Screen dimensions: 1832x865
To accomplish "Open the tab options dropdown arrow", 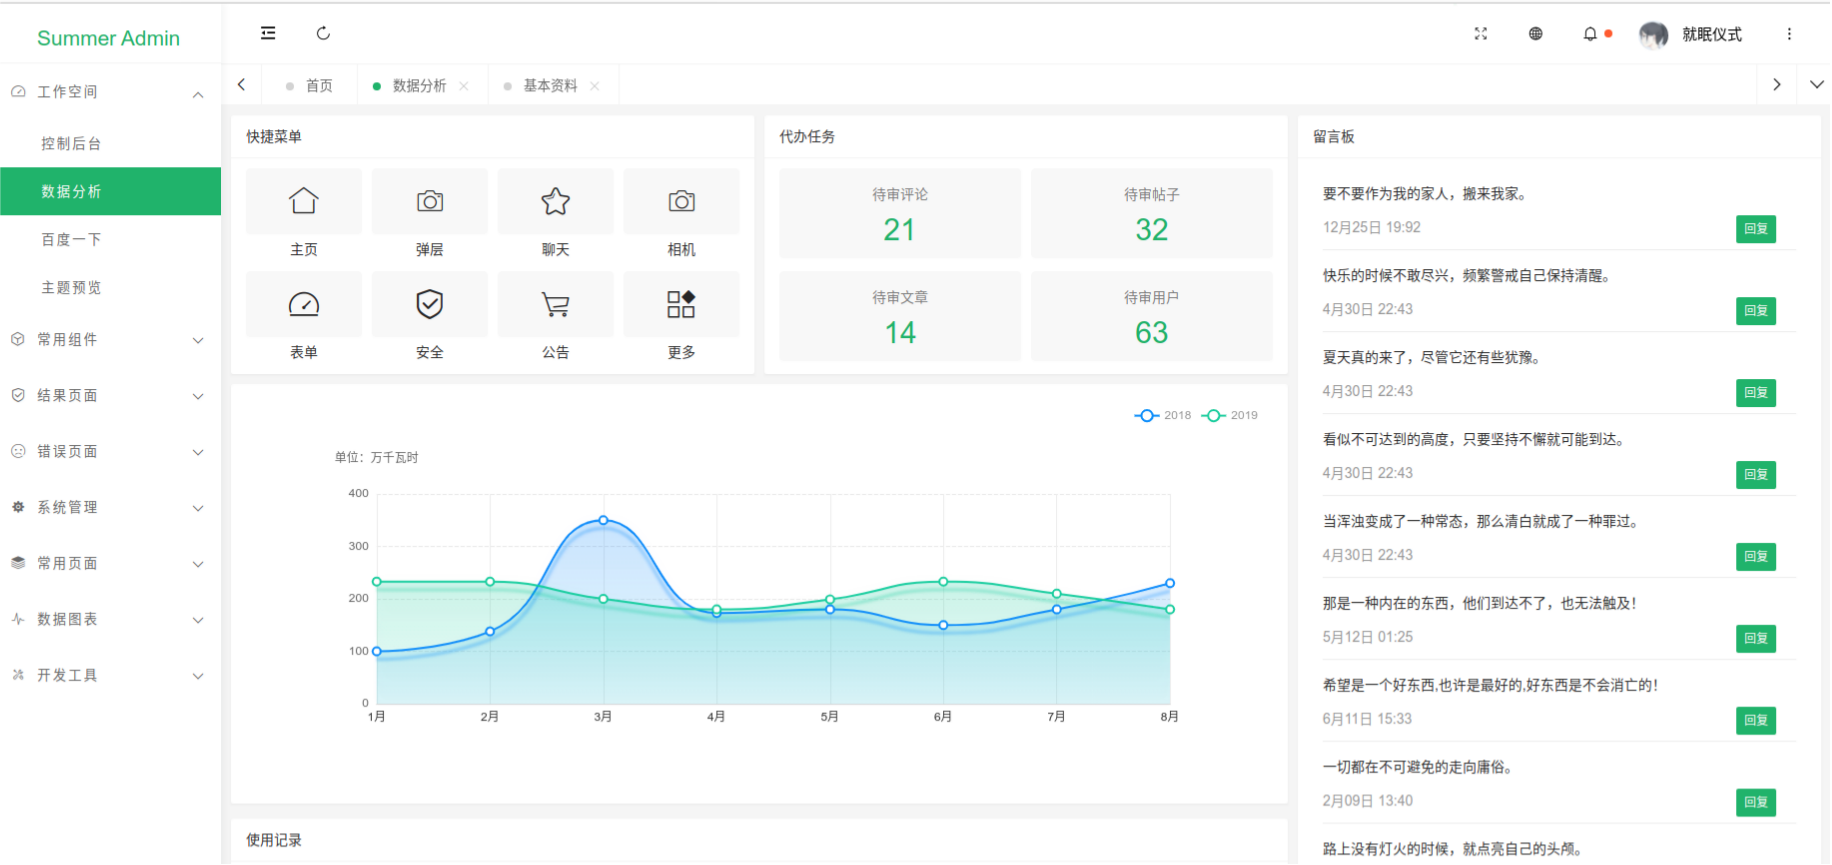I will click(x=1816, y=85).
